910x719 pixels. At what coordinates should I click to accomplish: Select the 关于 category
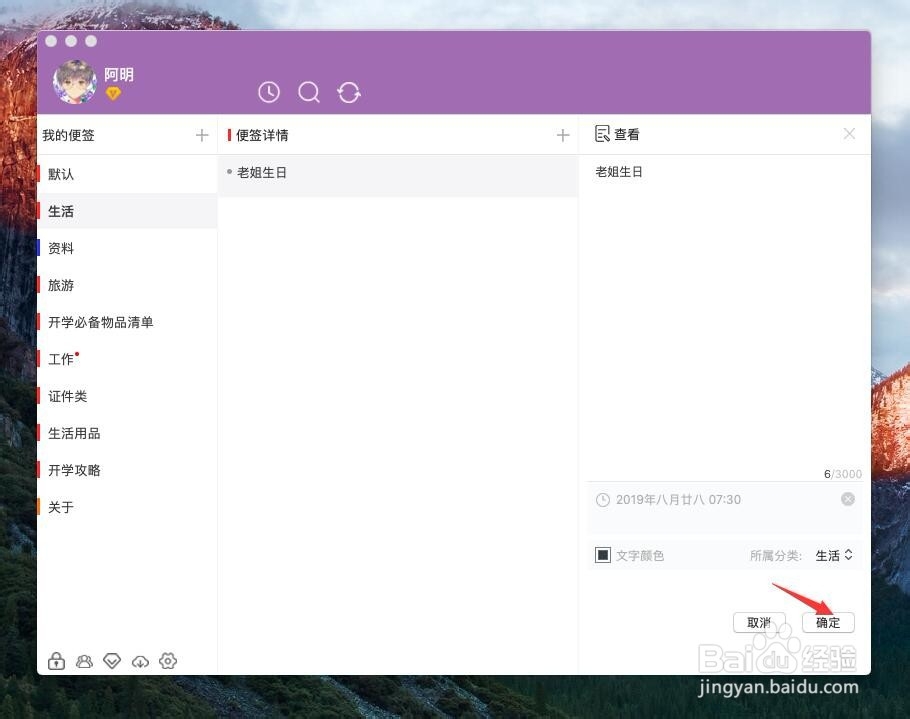click(x=127, y=507)
